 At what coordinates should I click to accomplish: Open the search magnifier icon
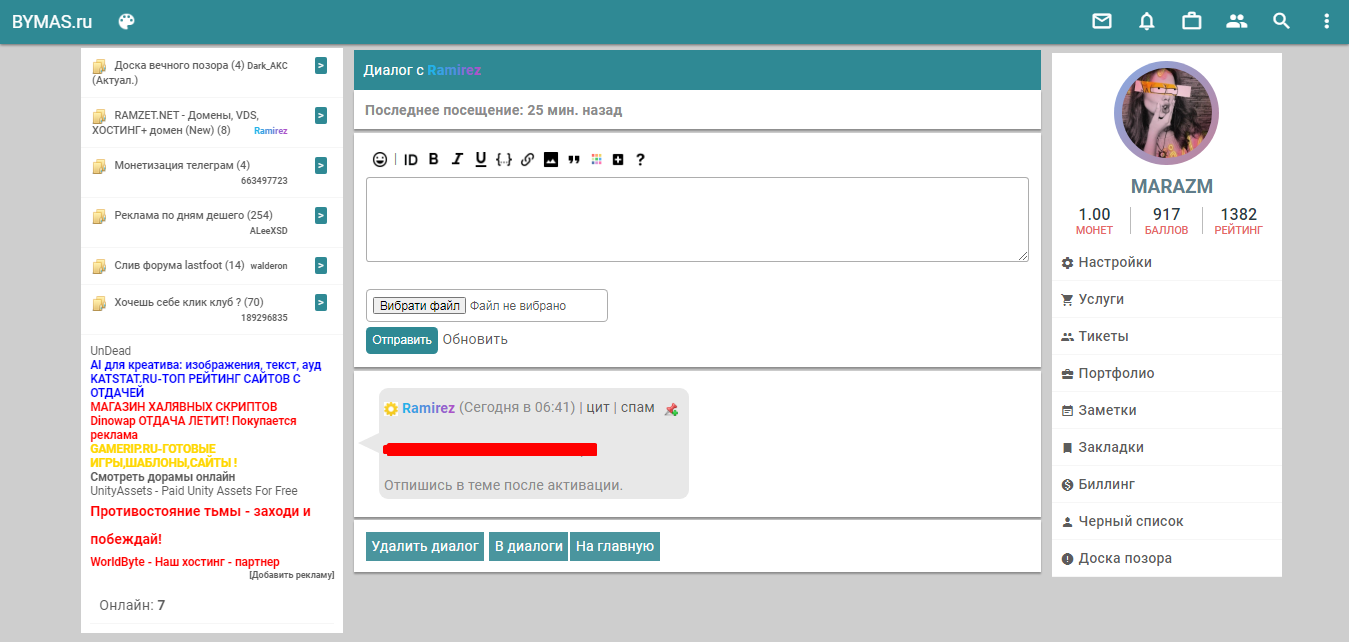[1281, 21]
